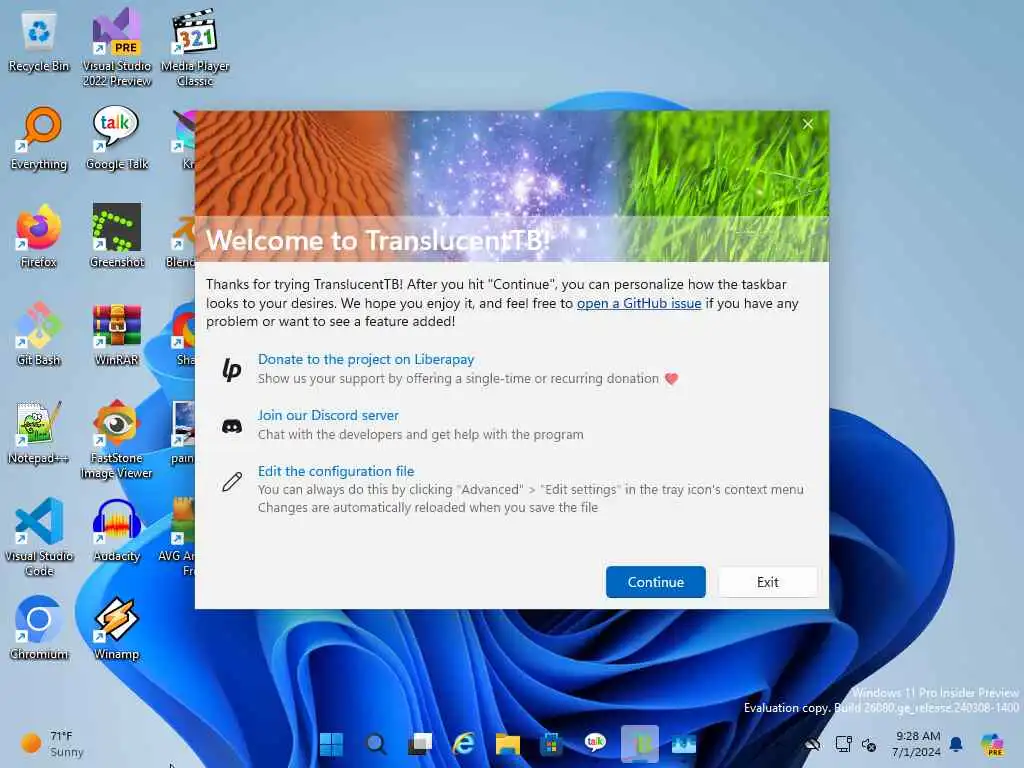Open the Edit the configuration file link

(336, 472)
